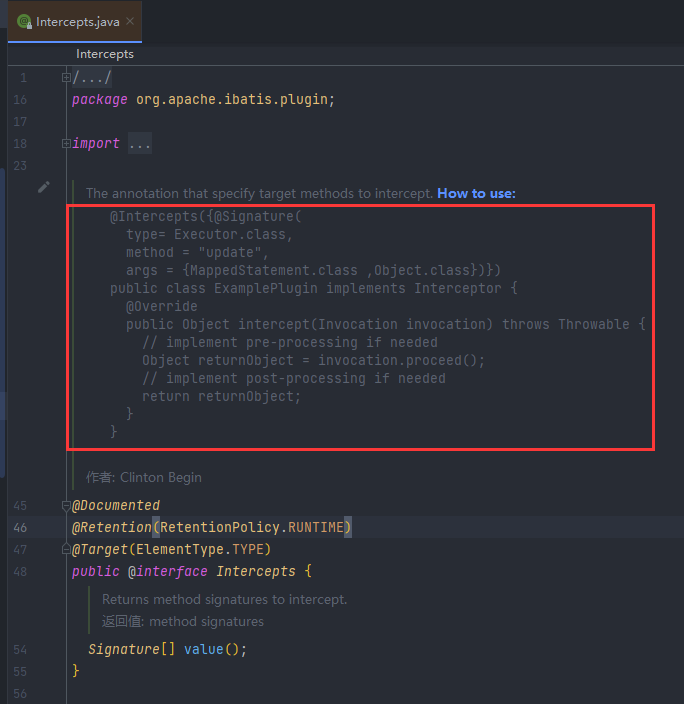Click the @Documented annotation
The width and height of the screenshot is (684, 704).
[116, 506]
